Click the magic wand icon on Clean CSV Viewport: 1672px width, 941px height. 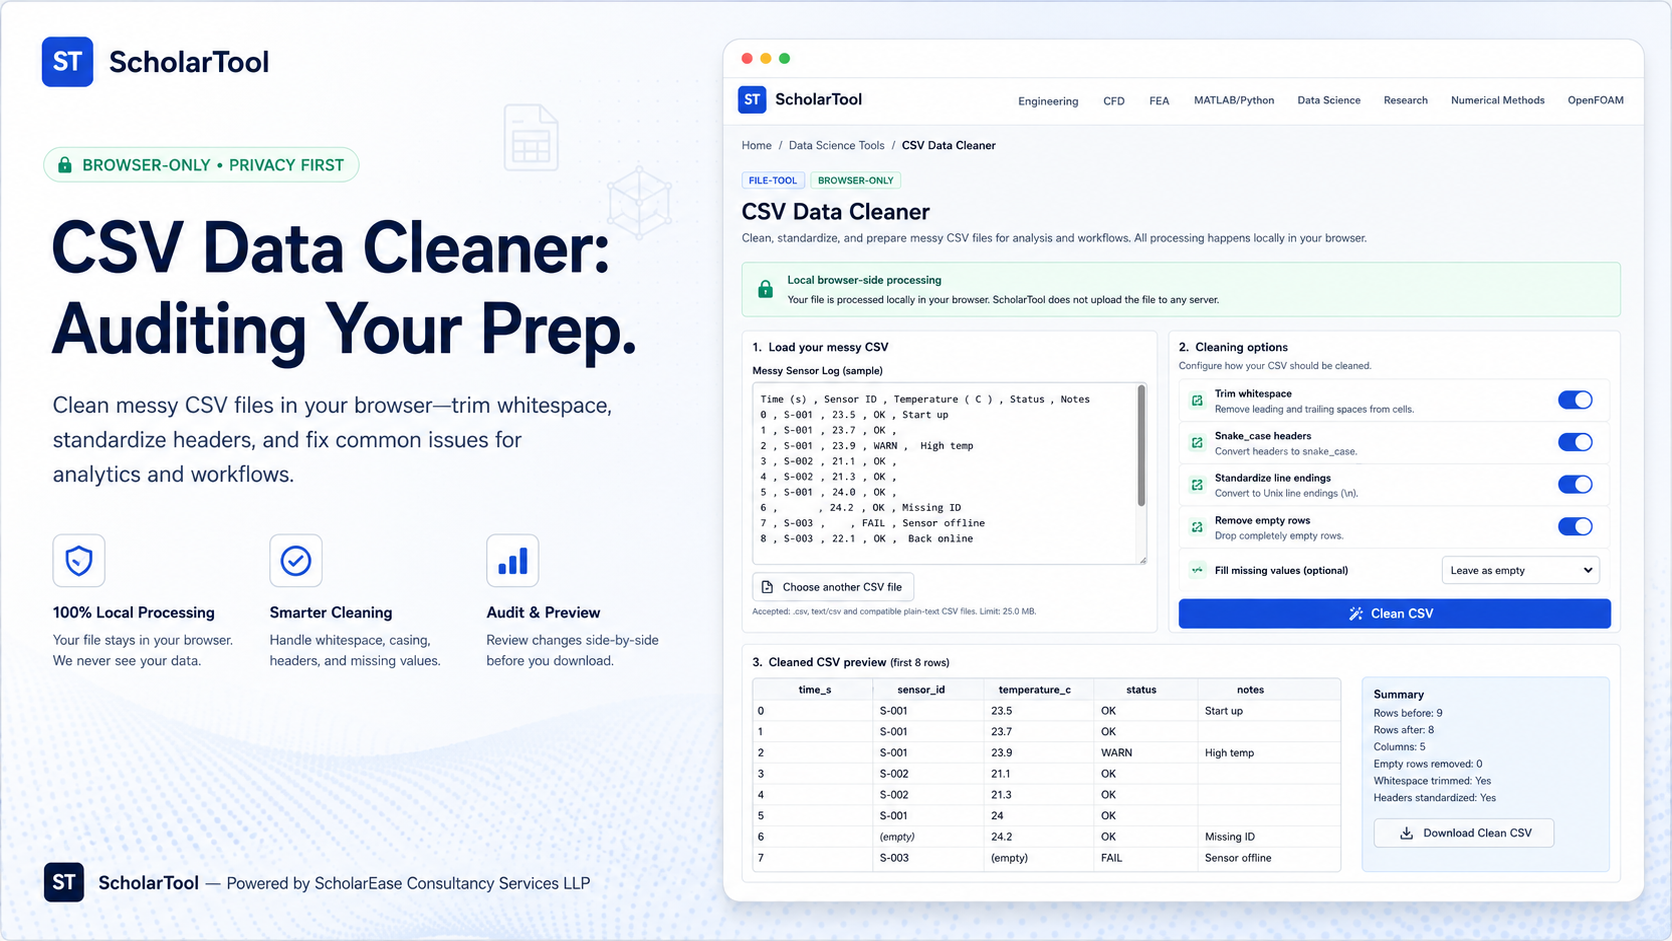1356,613
